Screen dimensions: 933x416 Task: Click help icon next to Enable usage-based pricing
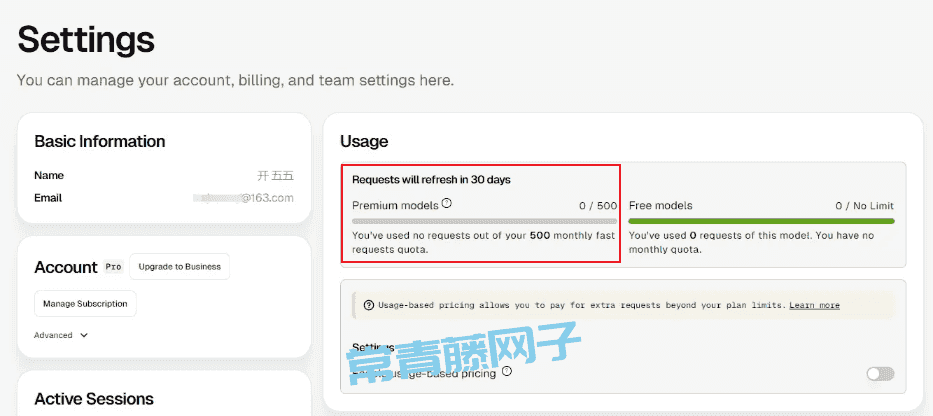pyautogui.click(x=506, y=371)
